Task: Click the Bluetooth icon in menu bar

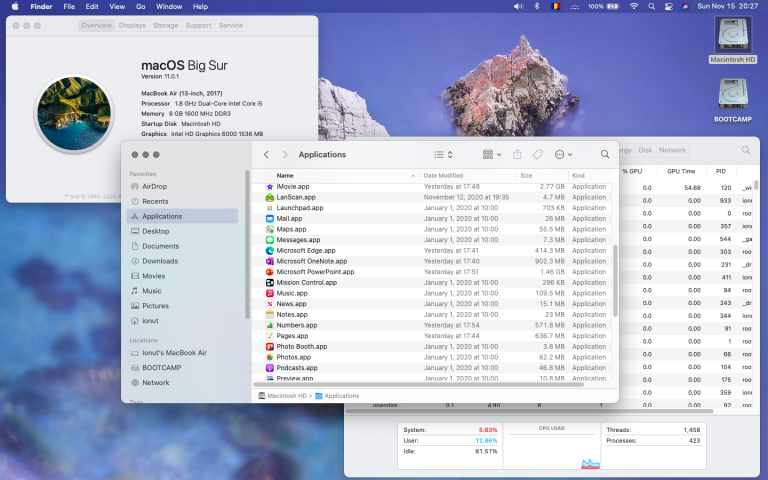Action: coord(537,6)
